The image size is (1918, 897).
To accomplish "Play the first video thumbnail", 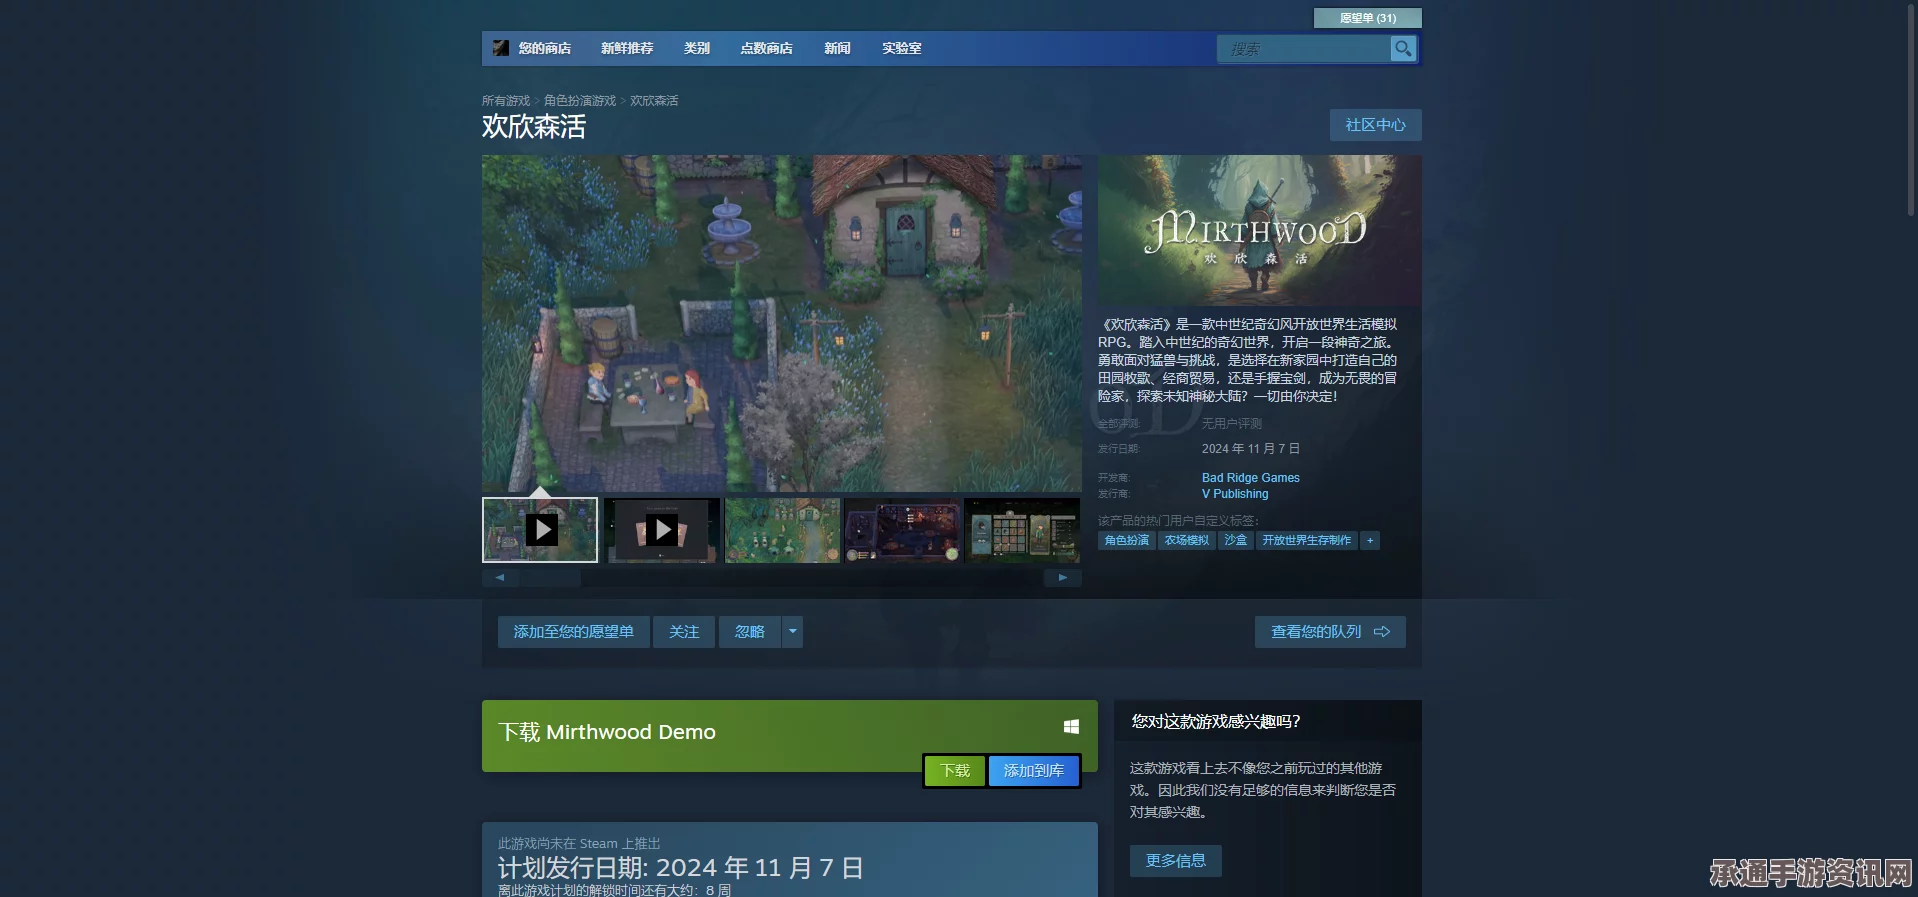I will tap(540, 530).
